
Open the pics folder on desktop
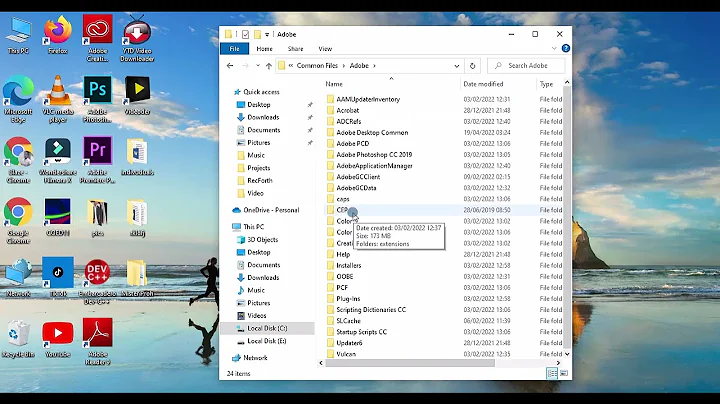tap(97, 218)
